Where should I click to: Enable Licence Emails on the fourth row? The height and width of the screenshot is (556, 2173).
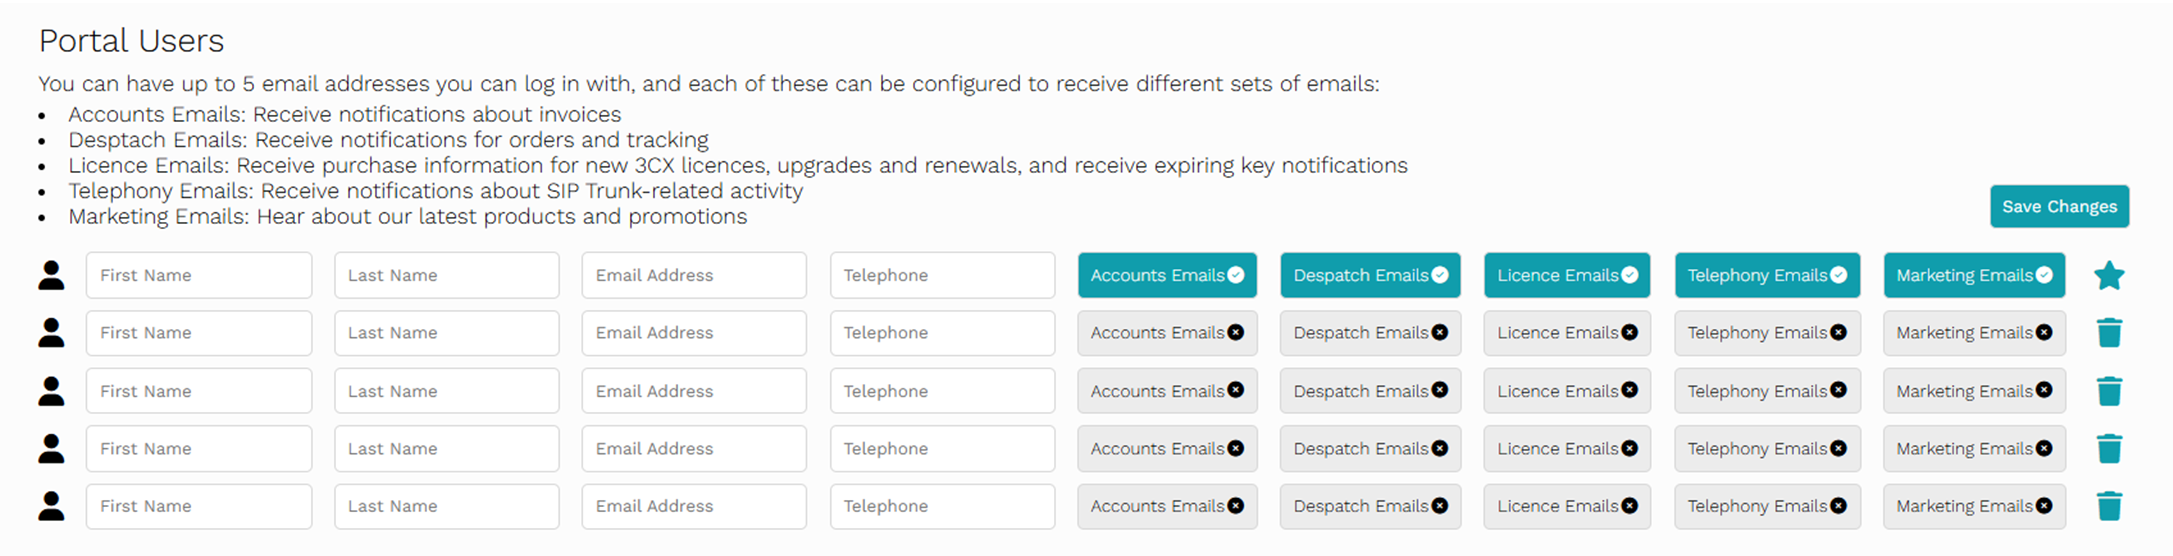(1567, 448)
